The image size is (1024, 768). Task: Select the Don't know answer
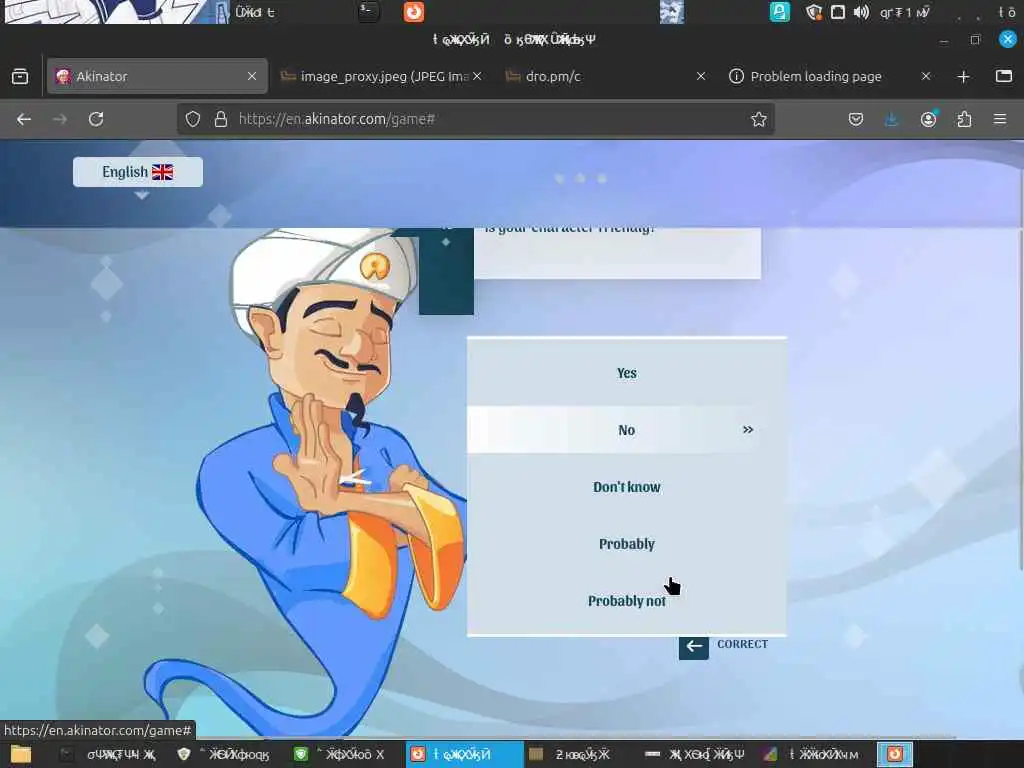tap(626, 487)
